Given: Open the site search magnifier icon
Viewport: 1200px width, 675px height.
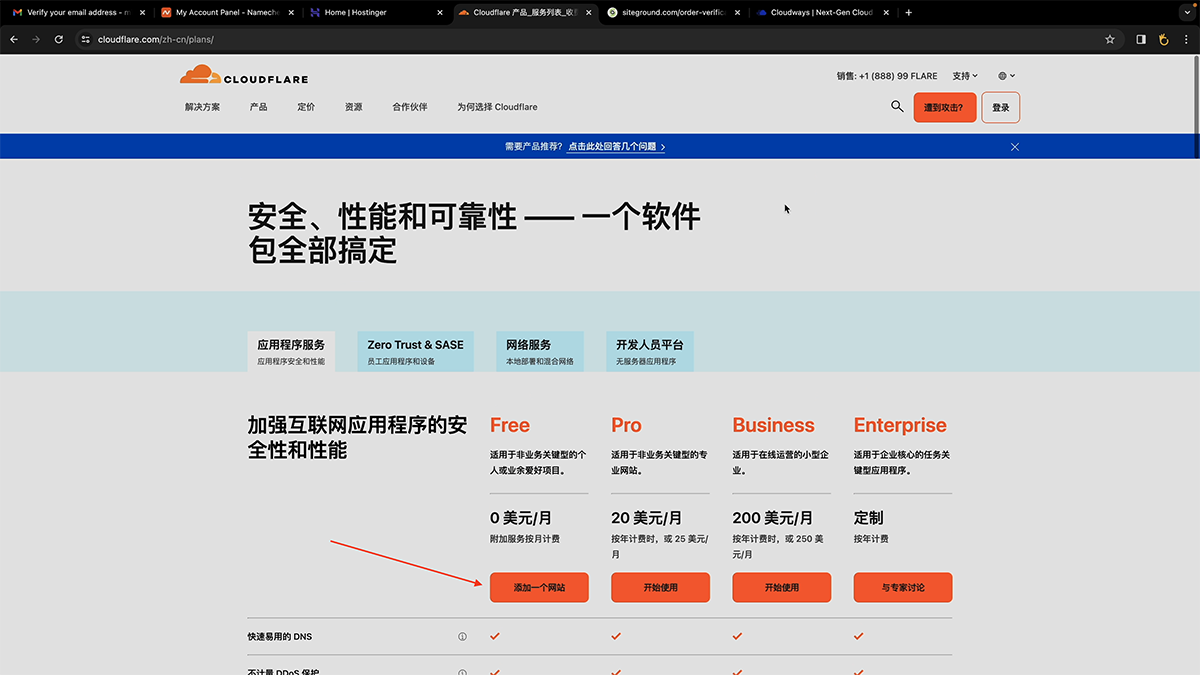Looking at the screenshot, I should pos(897,106).
